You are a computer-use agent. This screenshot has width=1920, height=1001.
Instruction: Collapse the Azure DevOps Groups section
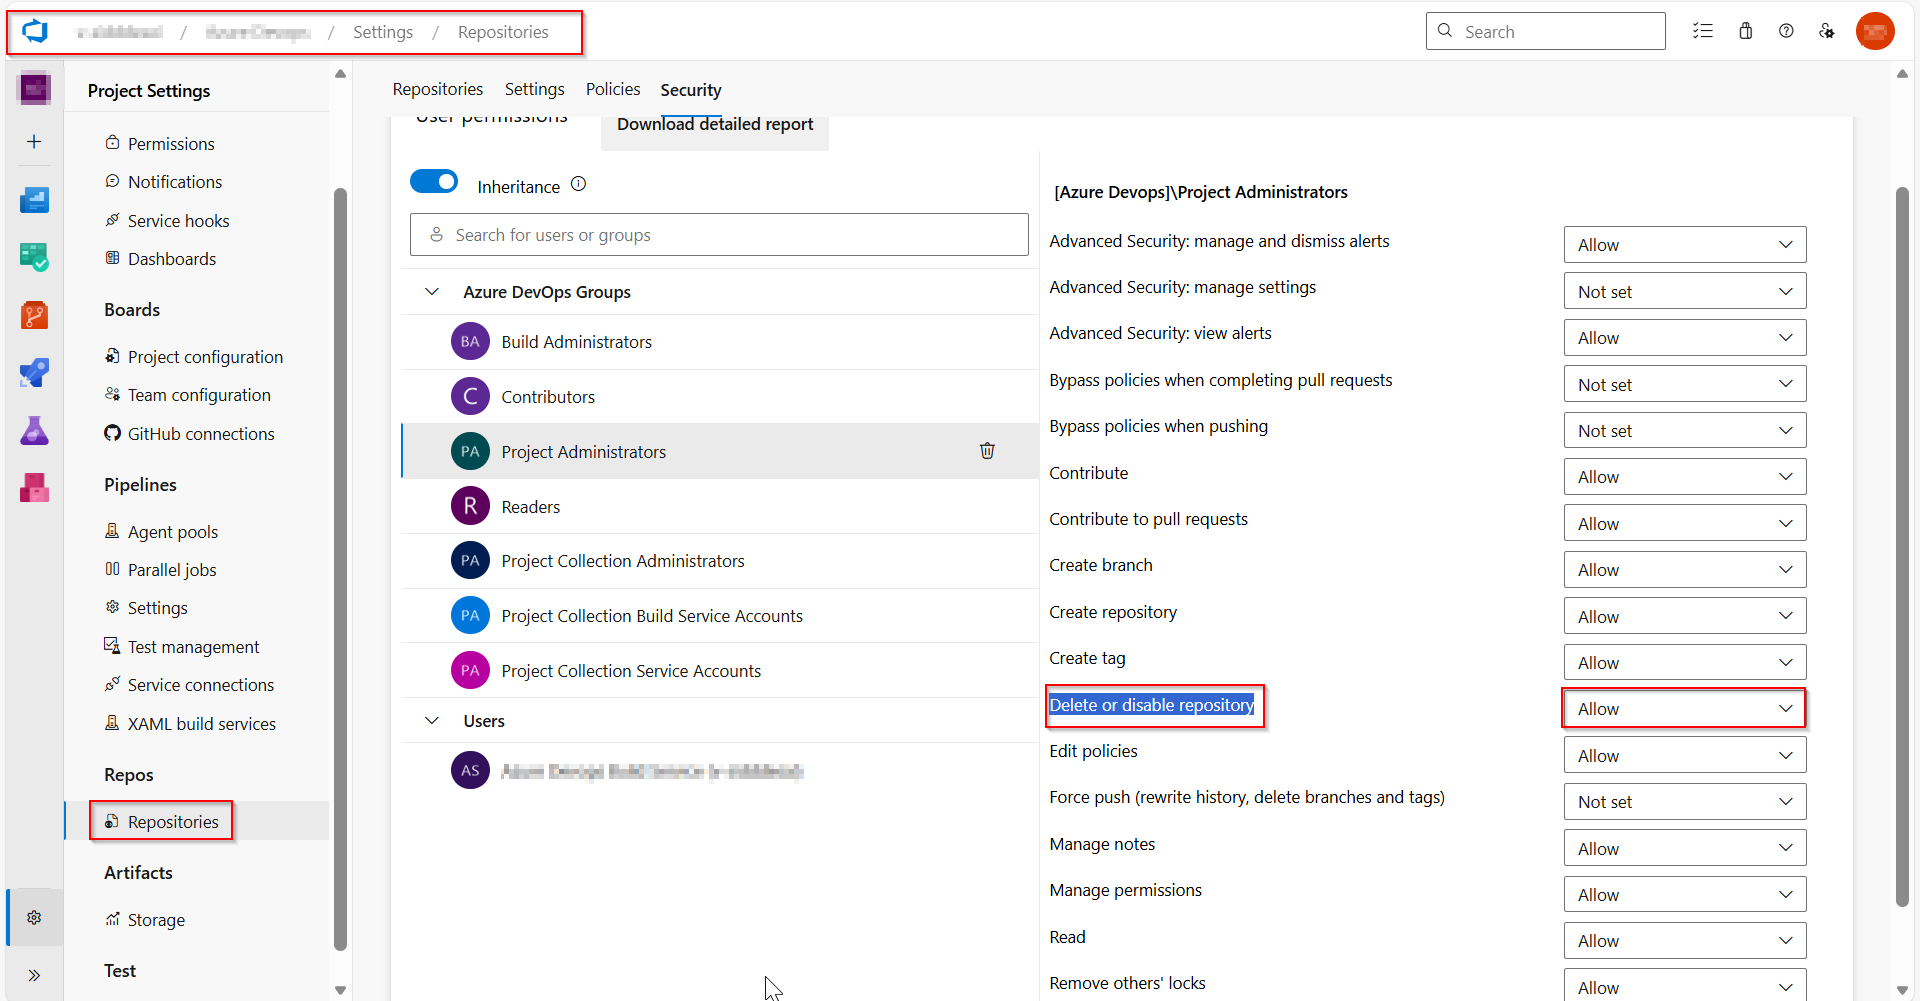click(x=432, y=292)
